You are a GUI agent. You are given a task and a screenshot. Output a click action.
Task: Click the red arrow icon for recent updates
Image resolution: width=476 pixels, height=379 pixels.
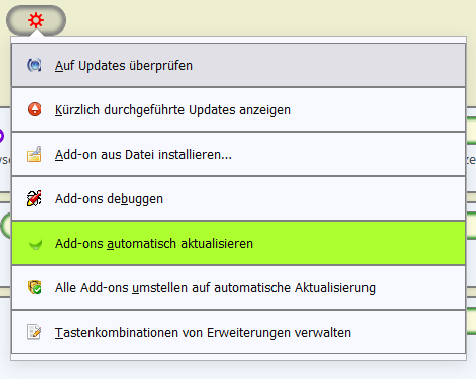(34, 109)
